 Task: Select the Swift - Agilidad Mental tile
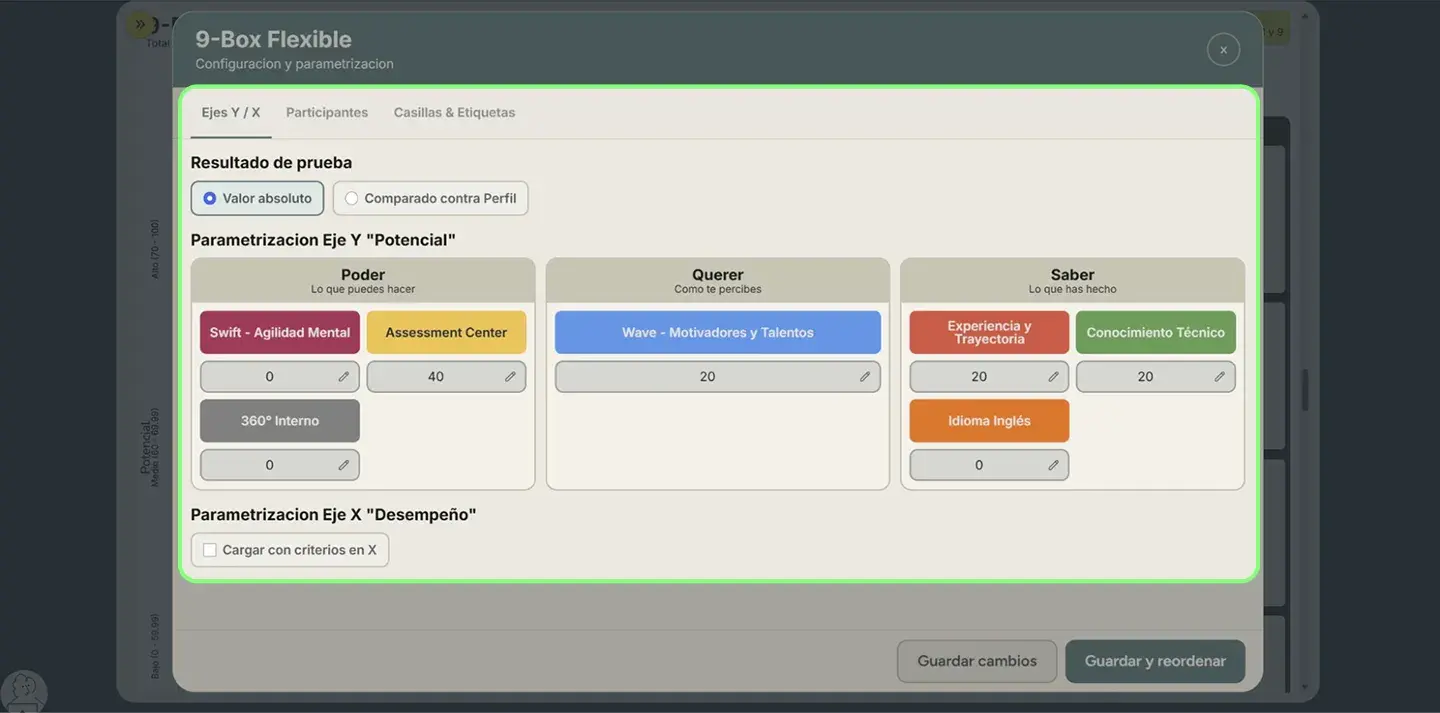[280, 332]
